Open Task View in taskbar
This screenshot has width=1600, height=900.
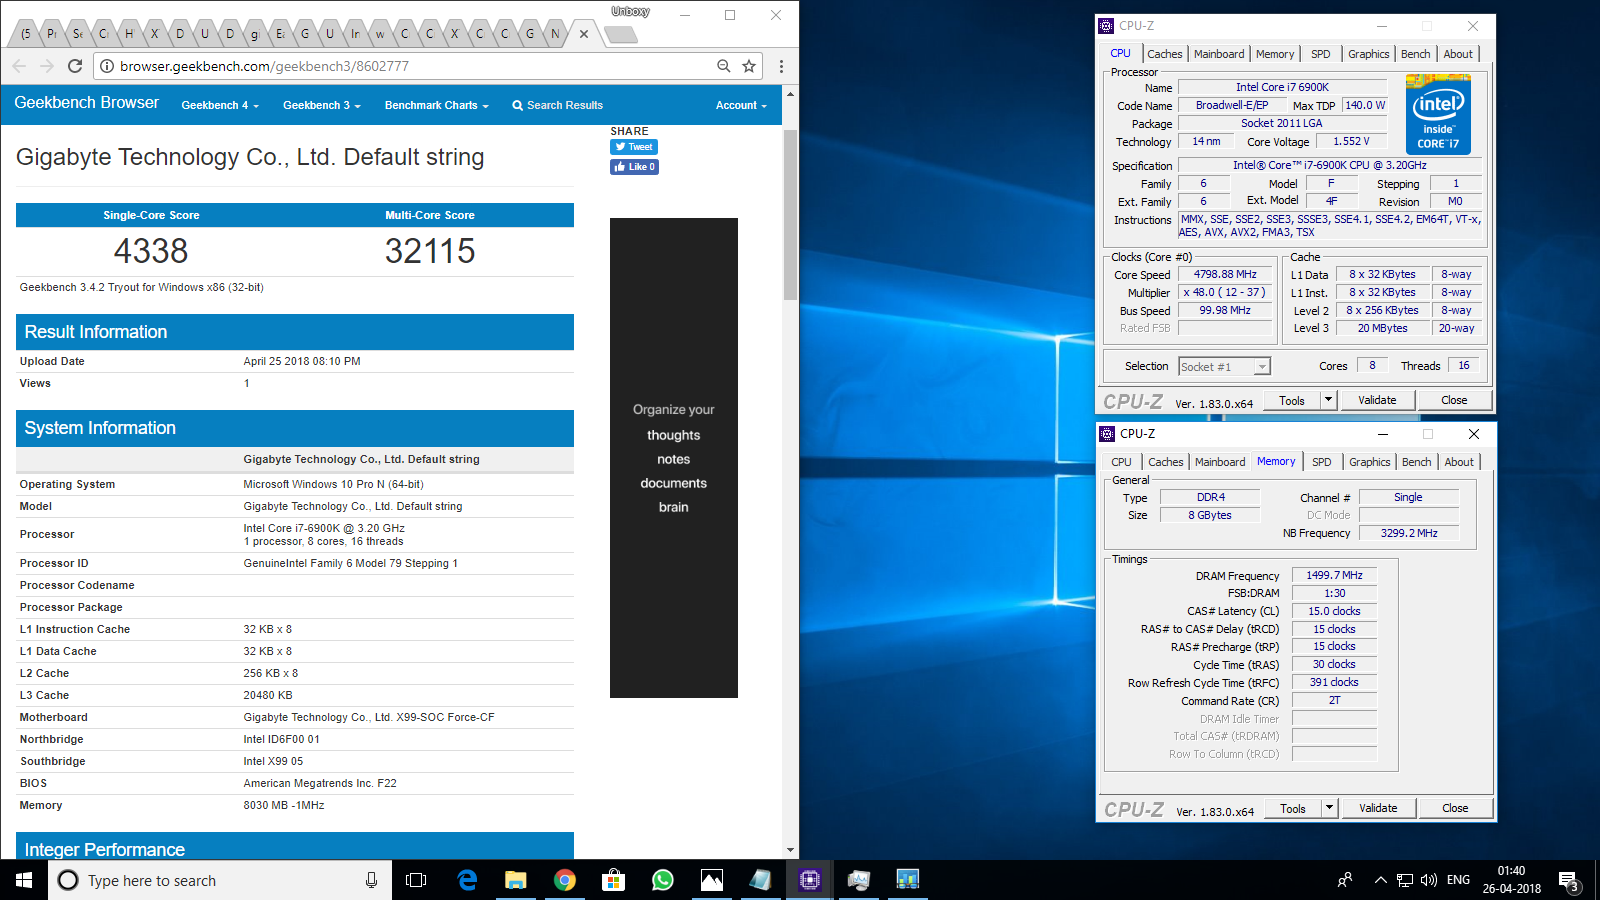416,880
